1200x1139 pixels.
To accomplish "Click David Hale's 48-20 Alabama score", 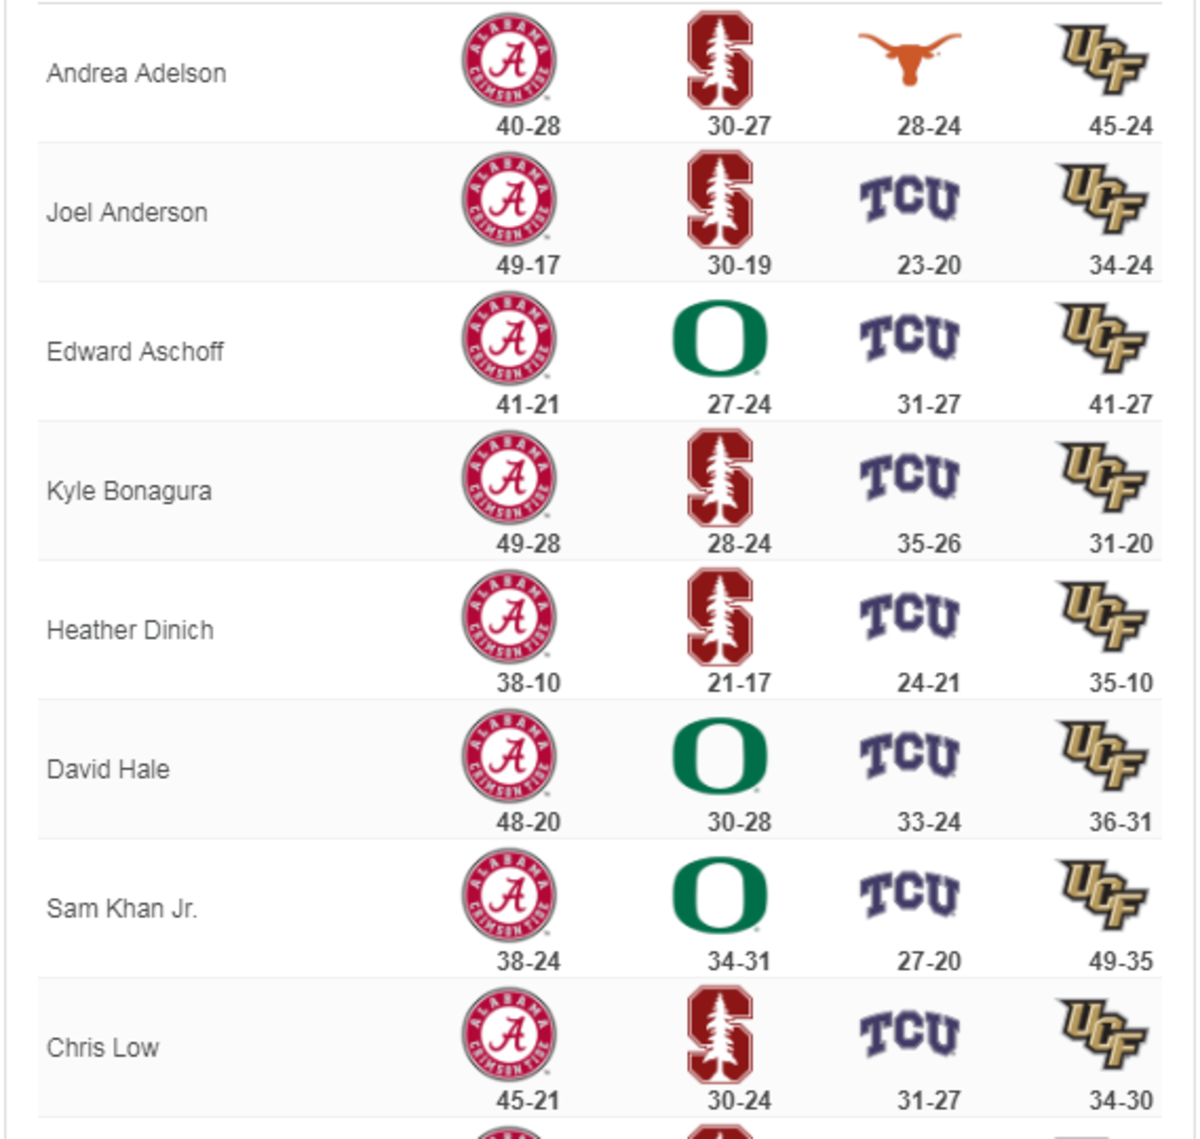I will [528, 823].
